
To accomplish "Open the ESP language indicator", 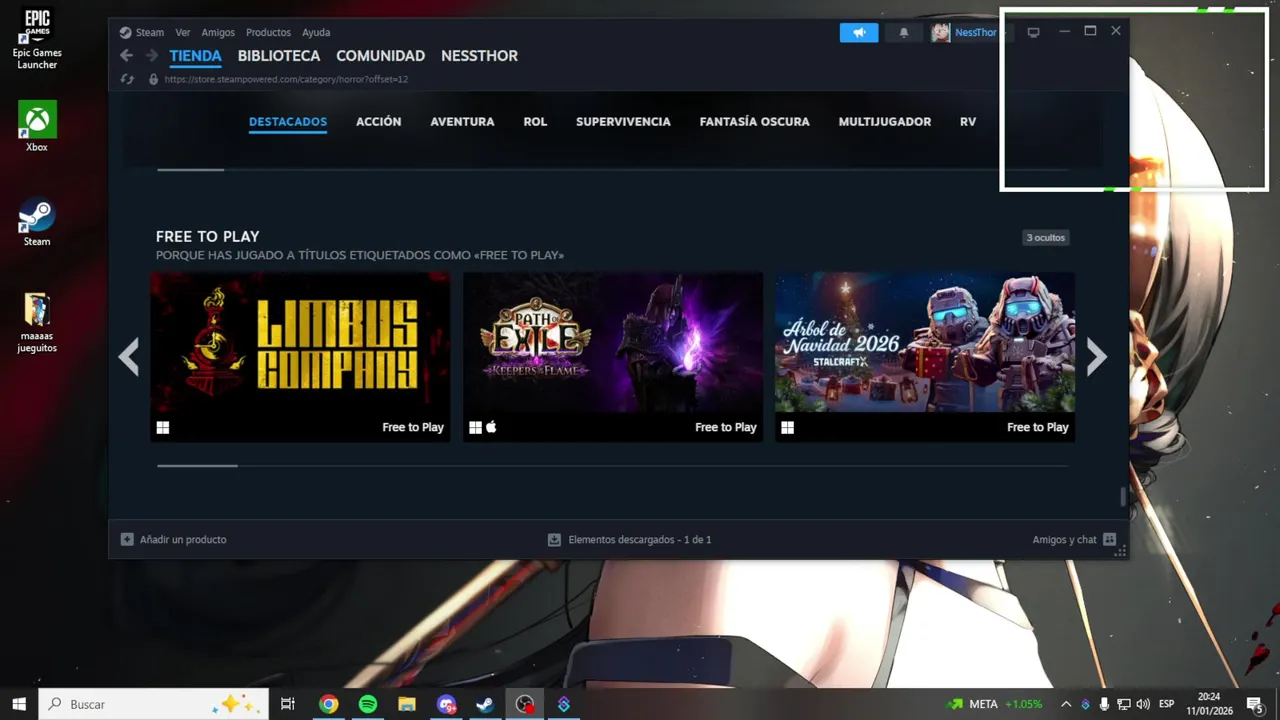I will 1166,704.
